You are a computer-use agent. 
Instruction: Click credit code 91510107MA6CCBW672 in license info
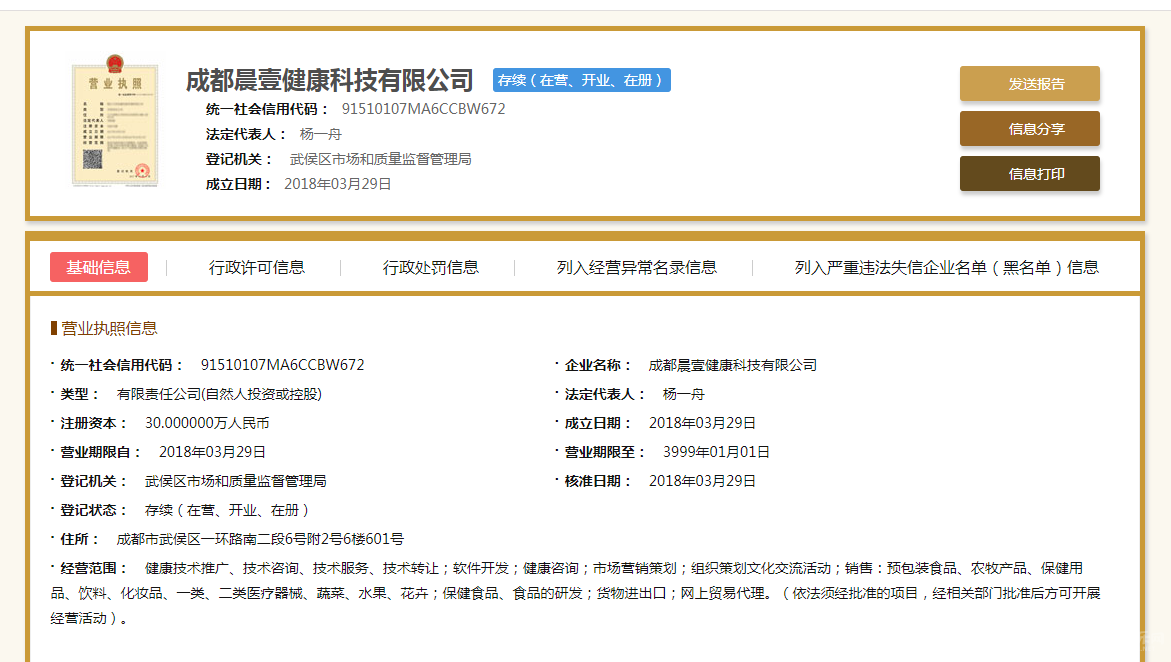point(282,365)
